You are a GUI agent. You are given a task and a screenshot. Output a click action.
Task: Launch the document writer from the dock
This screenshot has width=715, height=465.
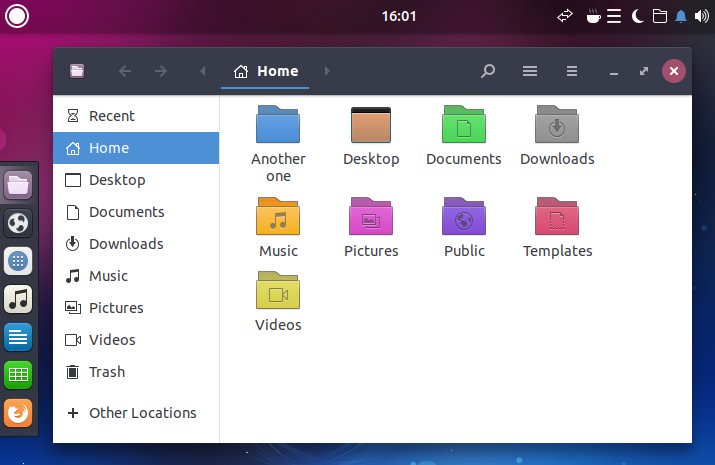pos(18,337)
